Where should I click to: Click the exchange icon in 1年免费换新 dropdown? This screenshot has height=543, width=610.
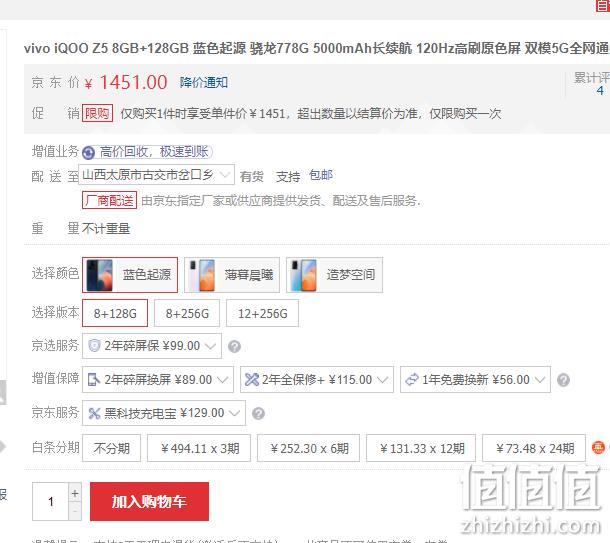click(412, 379)
